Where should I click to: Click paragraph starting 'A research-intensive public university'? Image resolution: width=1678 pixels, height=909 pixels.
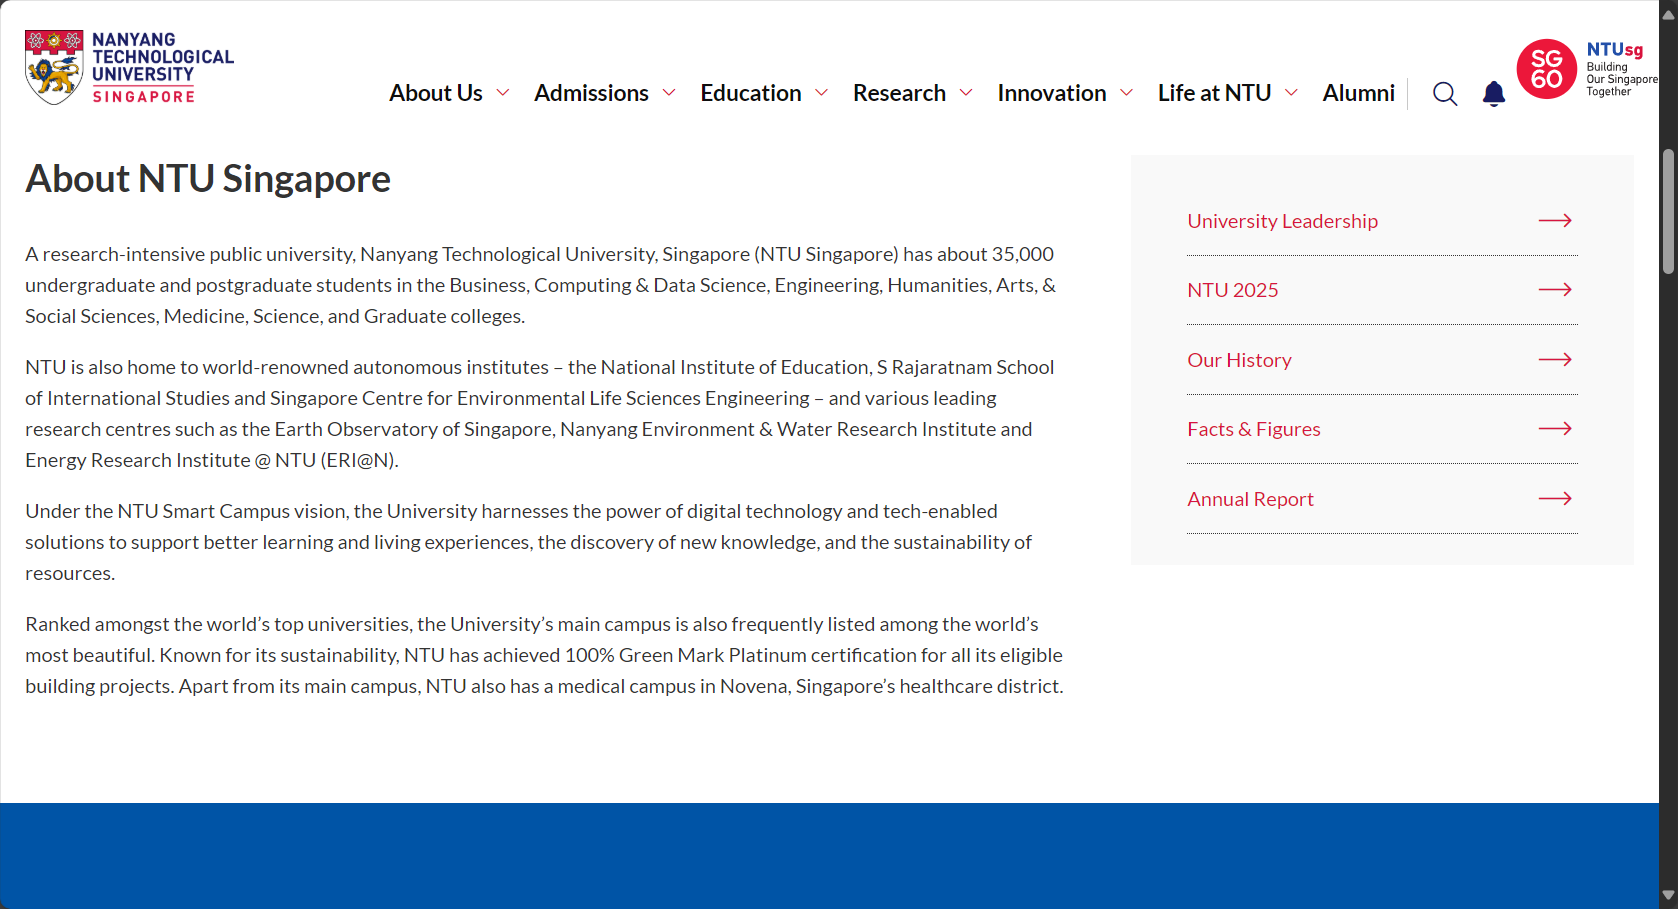point(541,285)
